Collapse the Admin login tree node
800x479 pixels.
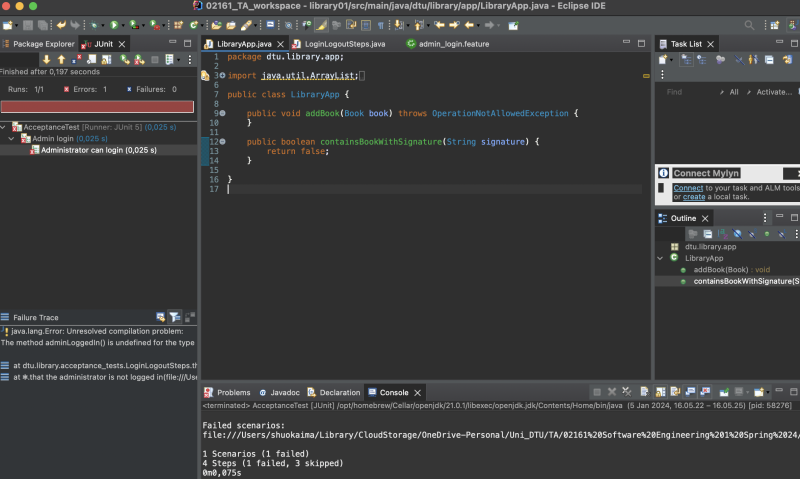tap(12, 138)
